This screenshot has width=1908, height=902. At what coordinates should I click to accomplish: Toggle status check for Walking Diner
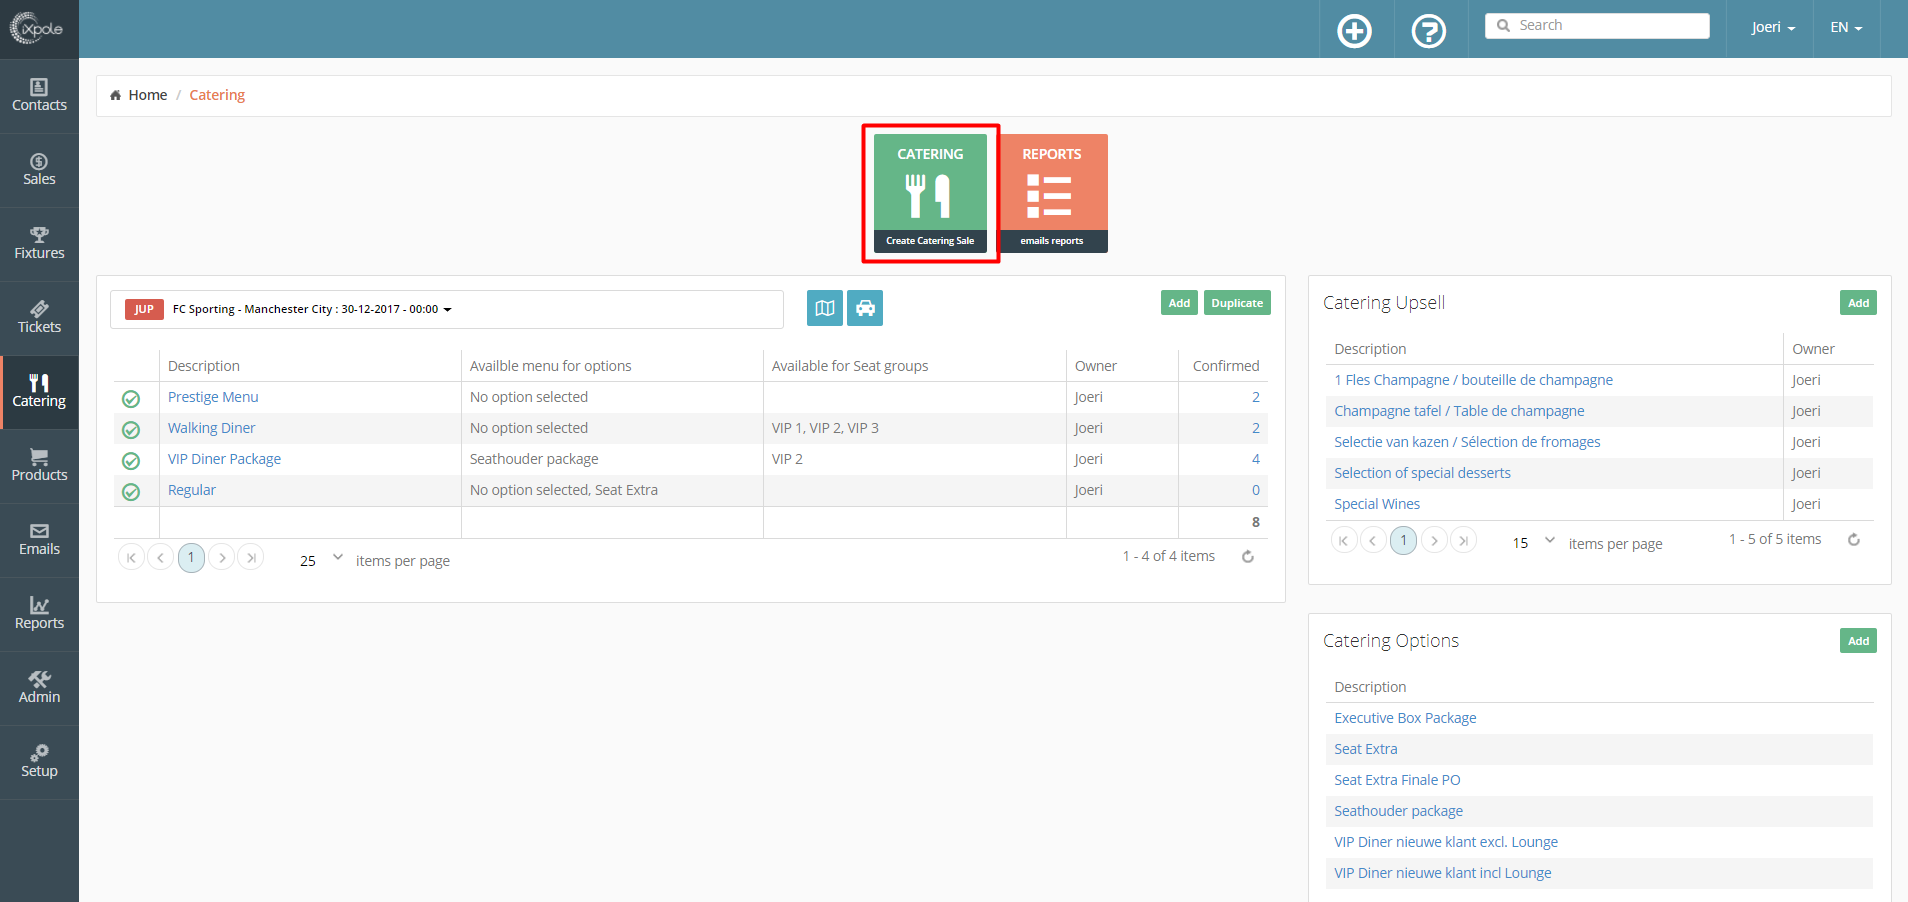(131, 430)
